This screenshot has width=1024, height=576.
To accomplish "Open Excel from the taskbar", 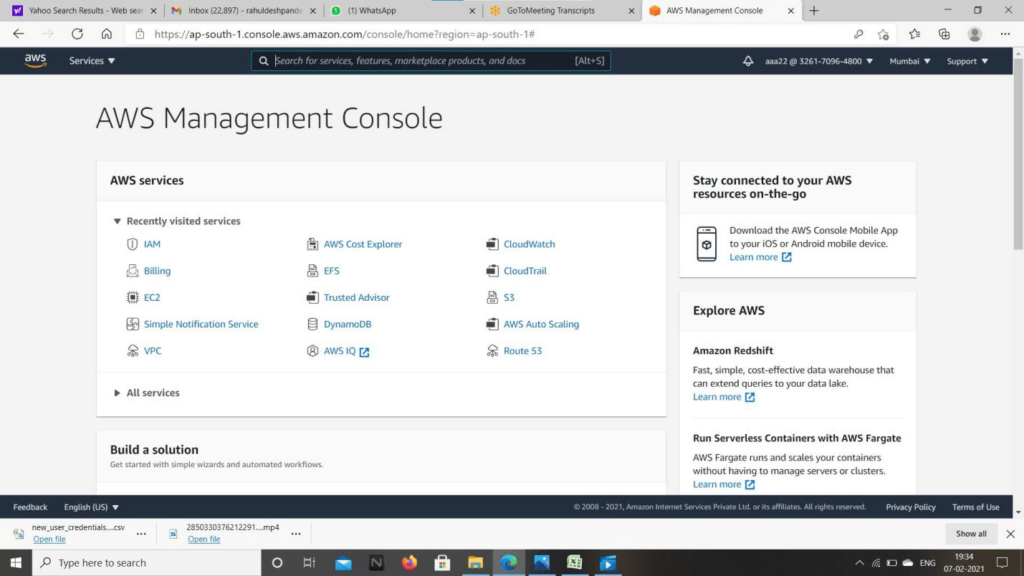I will coord(574,562).
